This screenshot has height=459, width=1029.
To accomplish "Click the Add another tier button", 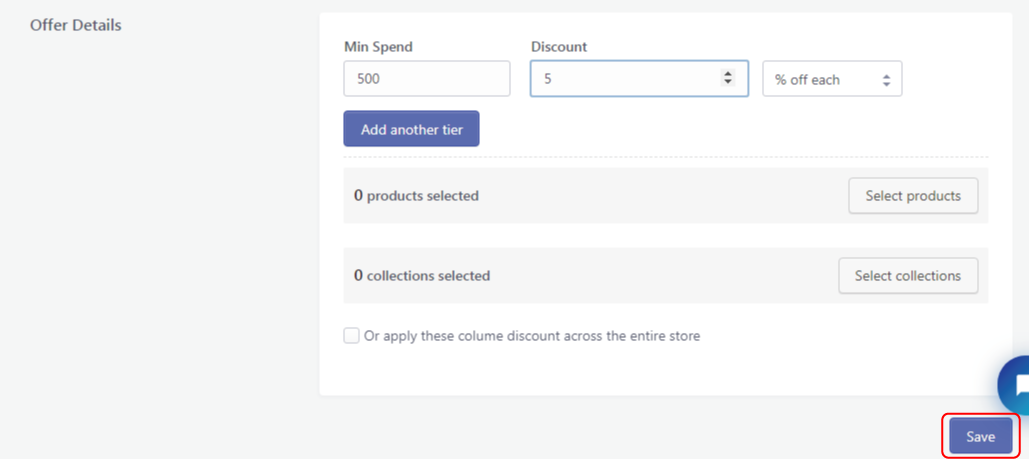I will pos(411,129).
